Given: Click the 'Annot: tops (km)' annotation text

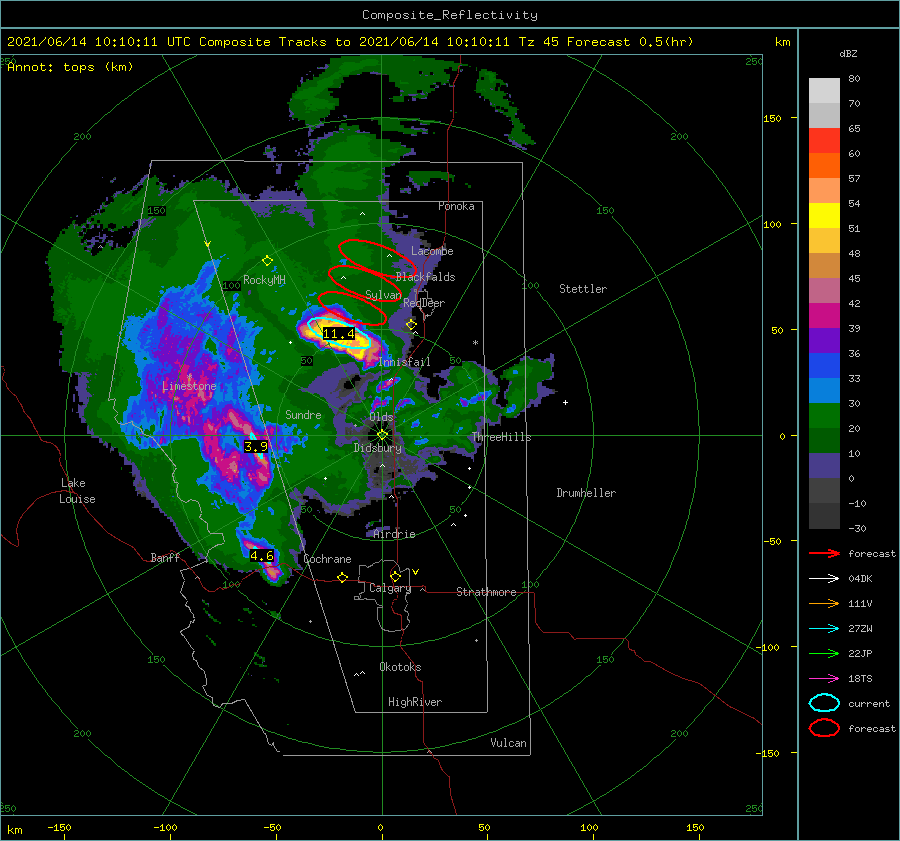Looking at the screenshot, I should click(70, 67).
